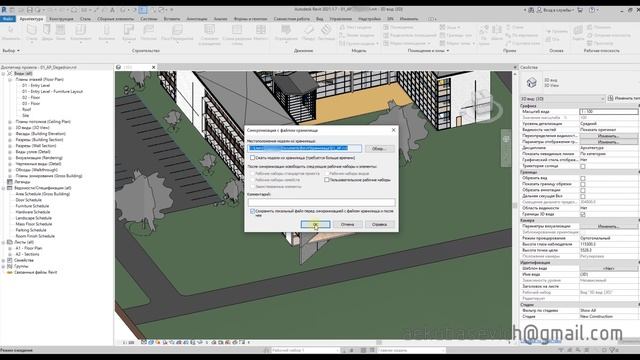640x360 pixels.
Task: Click Справка button in sync dialog
Action: click(x=379, y=224)
